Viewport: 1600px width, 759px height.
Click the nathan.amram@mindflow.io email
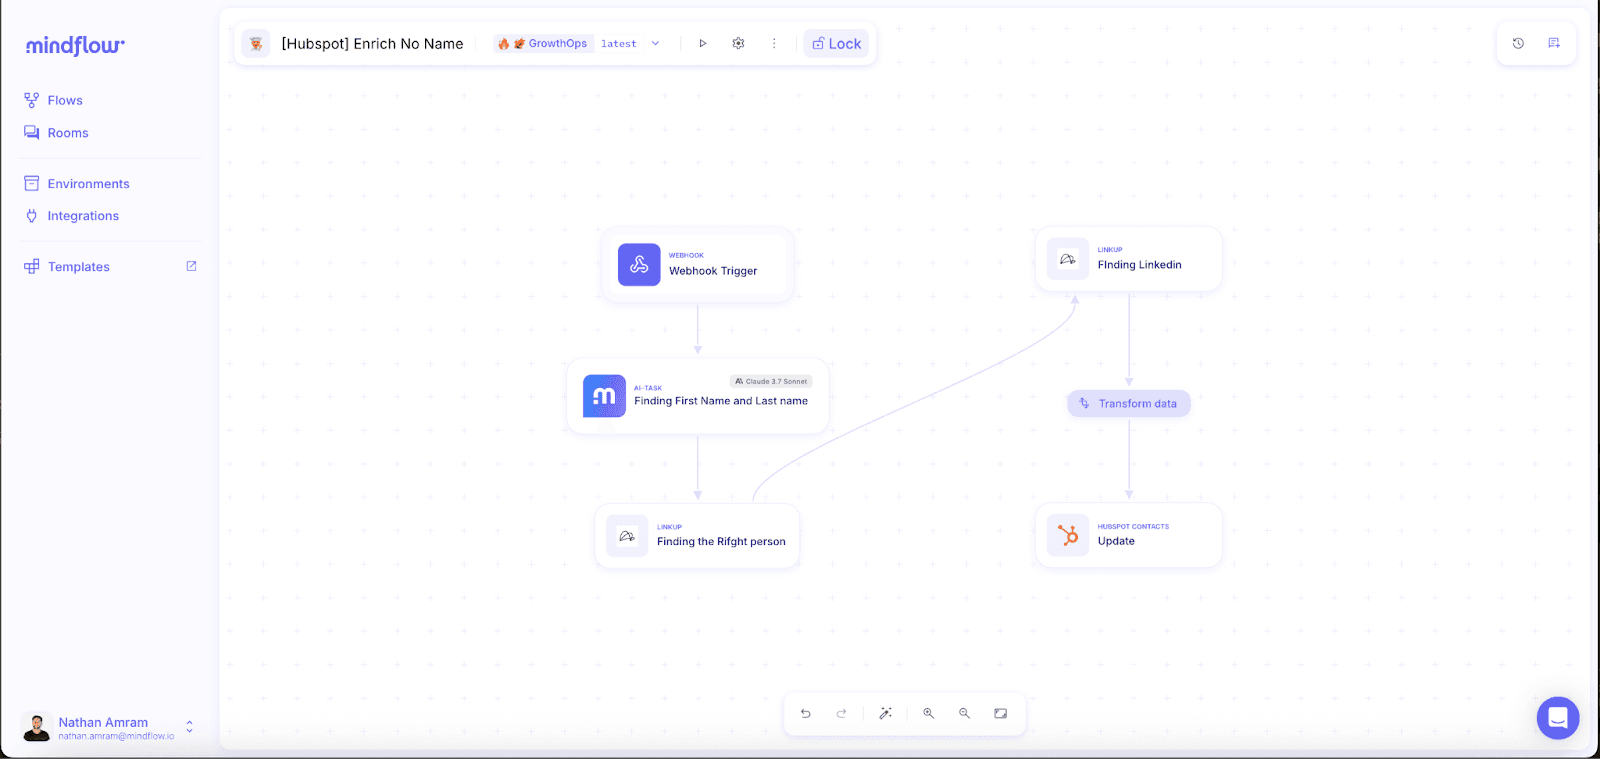coord(116,736)
